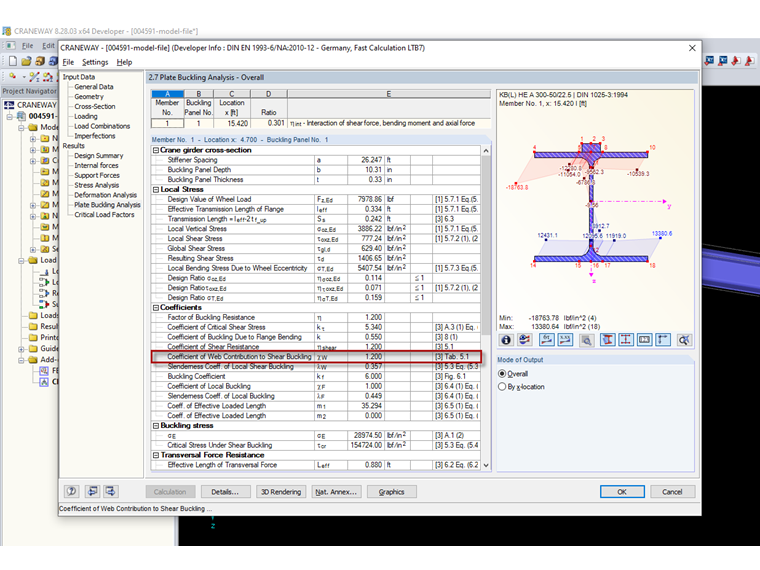The image size is (760, 570).
Task: Open Load Combinations input page
Action: (x=102, y=126)
